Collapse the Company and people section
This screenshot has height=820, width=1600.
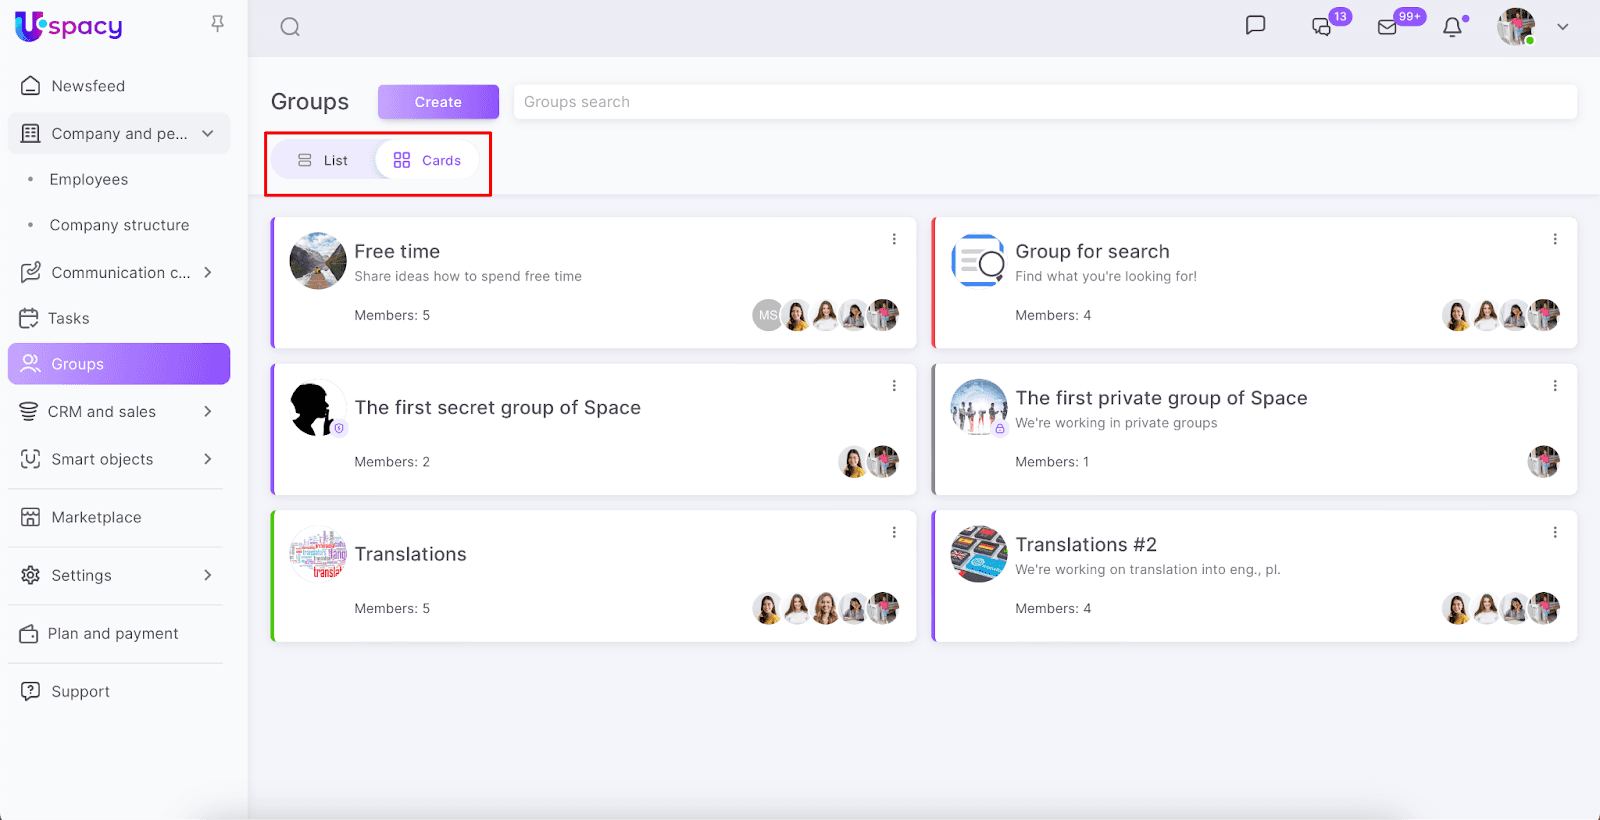208,134
